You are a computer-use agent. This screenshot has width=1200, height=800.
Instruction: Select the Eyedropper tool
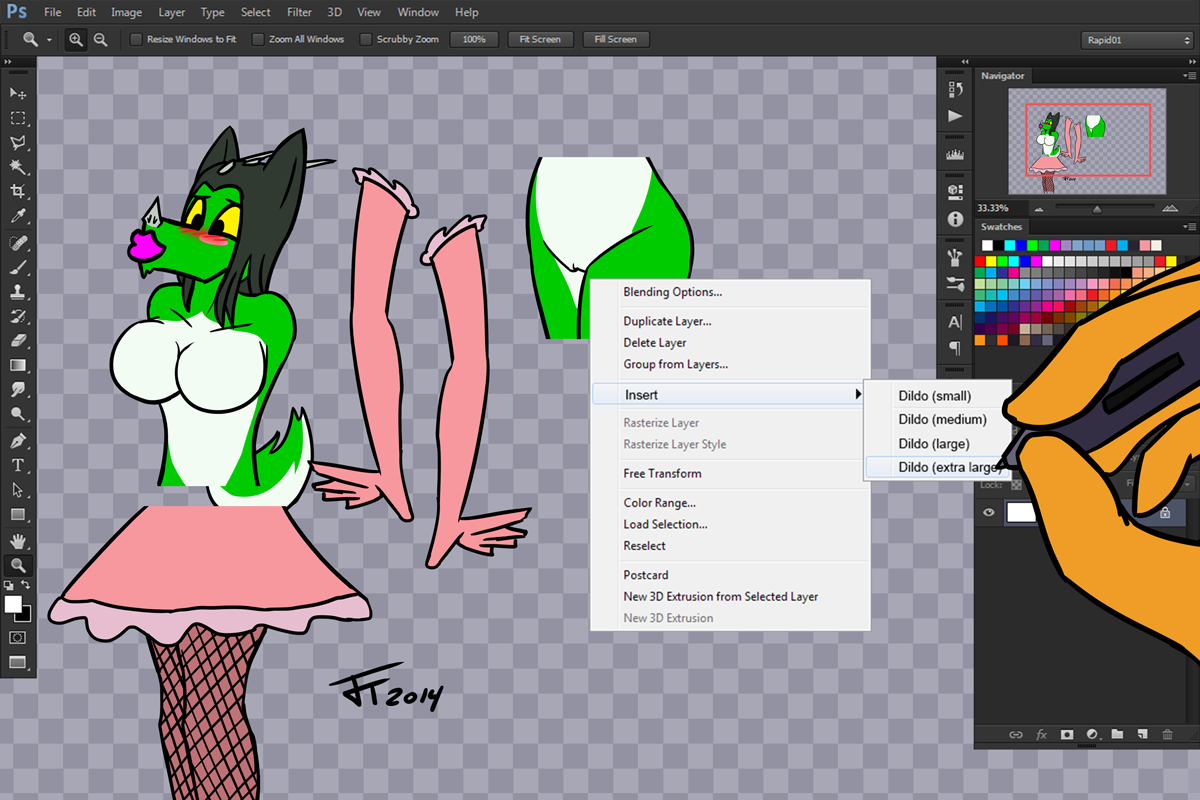coord(18,216)
